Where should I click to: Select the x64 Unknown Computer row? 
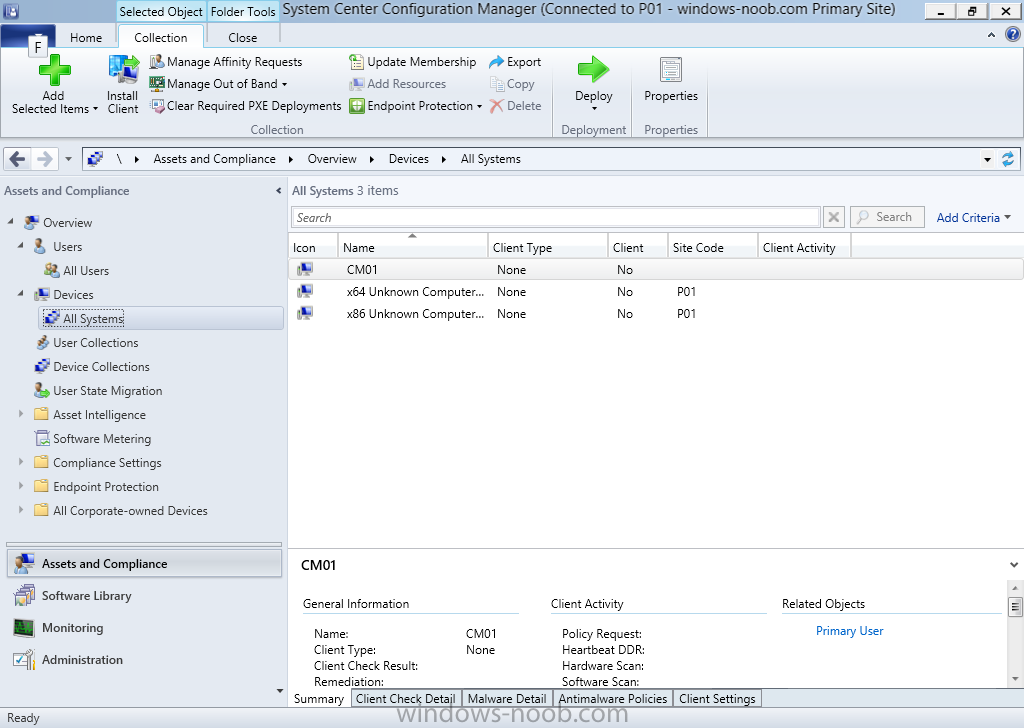coord(656,292)
